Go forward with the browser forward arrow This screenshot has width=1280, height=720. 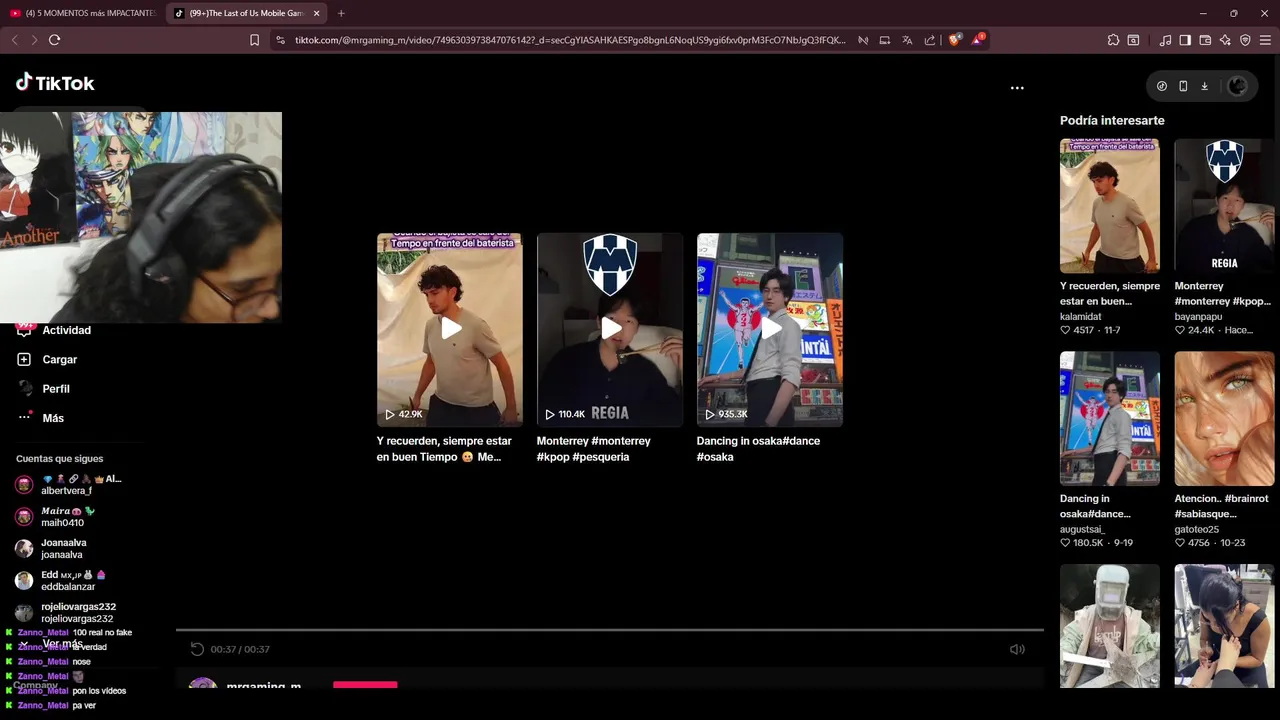[x=34, y=40]
